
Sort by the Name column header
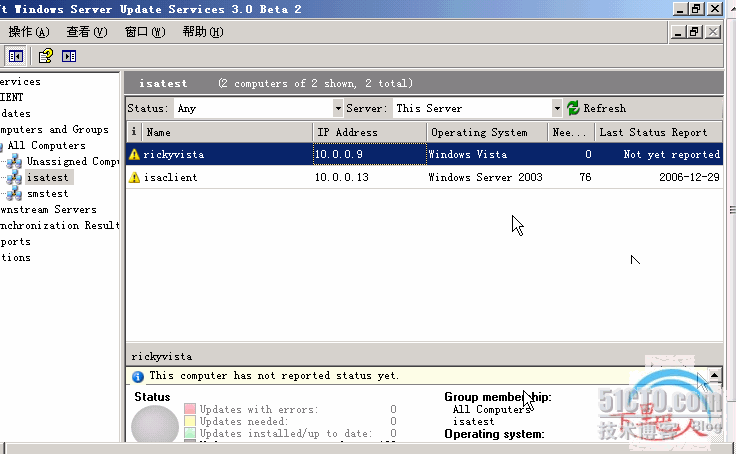pyautogui.click(x=227, y=132)
